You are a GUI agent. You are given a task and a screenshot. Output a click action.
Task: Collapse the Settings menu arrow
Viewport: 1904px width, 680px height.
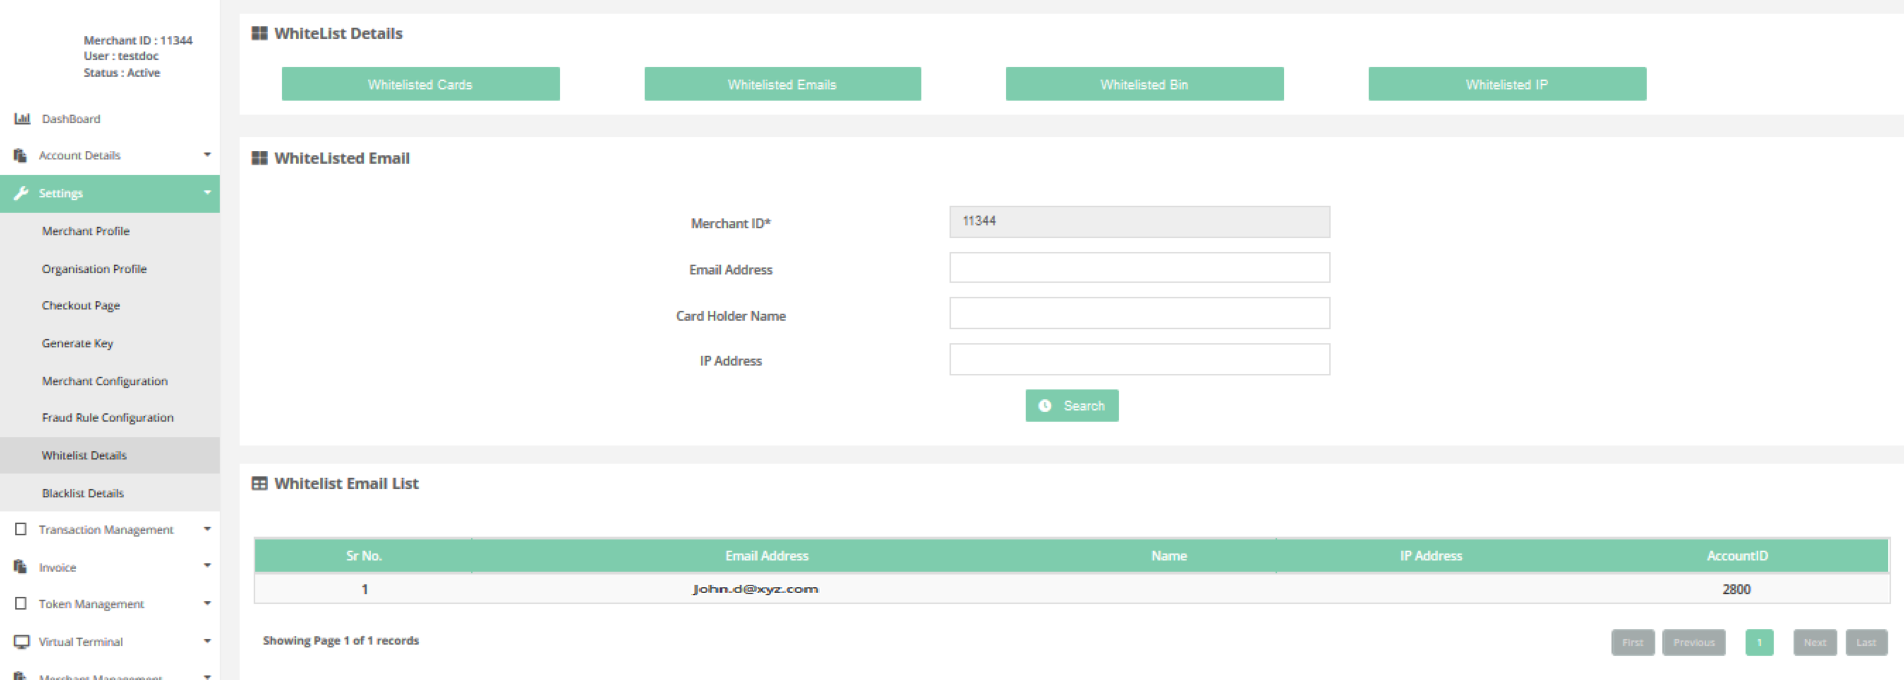click(207, 193)
